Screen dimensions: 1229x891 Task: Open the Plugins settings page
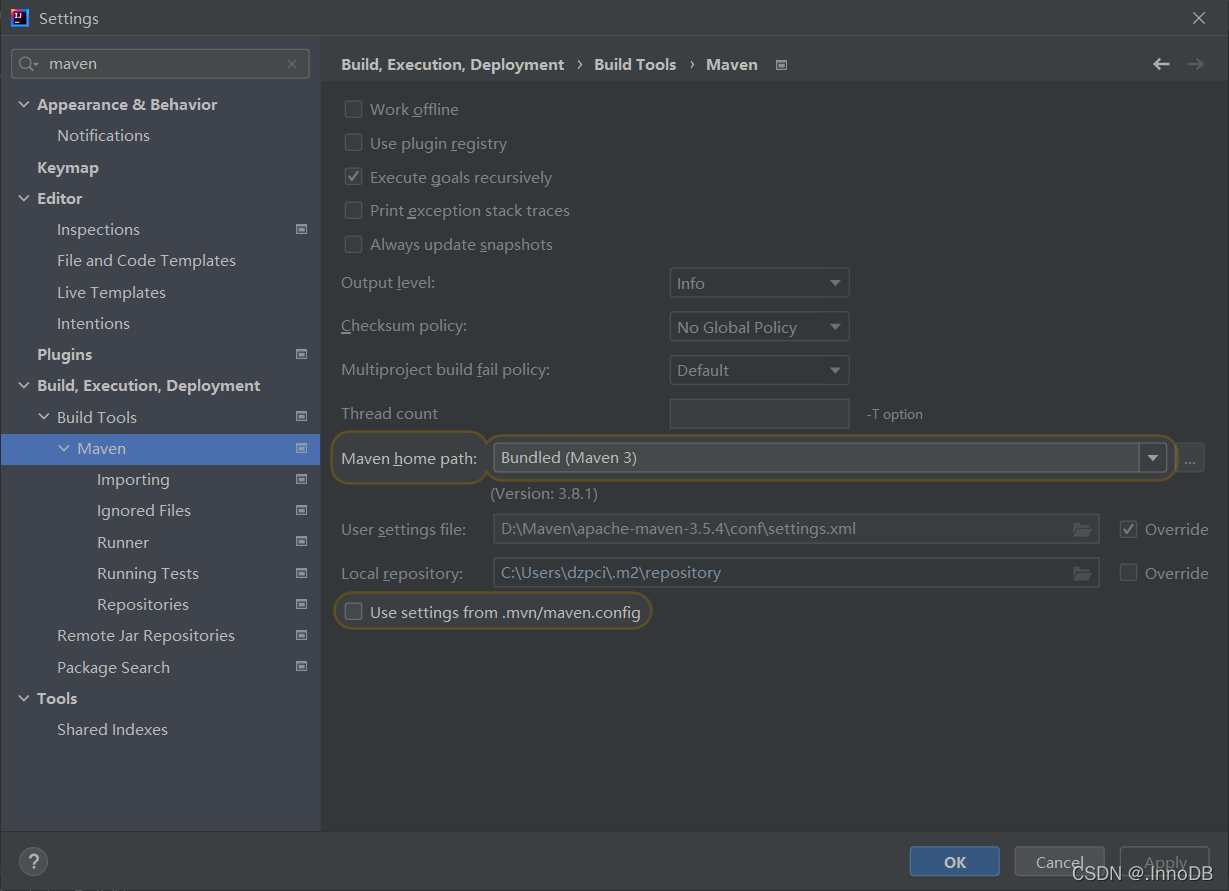point(64,354)
